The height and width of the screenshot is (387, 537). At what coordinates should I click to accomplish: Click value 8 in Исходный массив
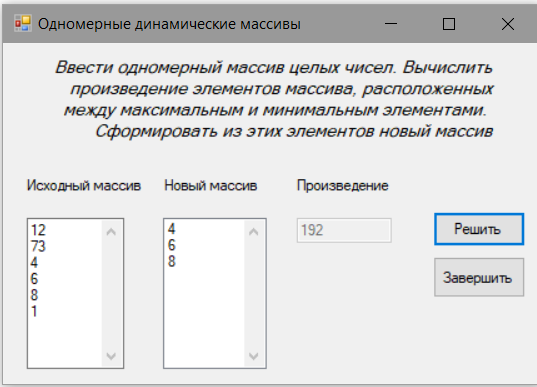[x=34, y=295]
